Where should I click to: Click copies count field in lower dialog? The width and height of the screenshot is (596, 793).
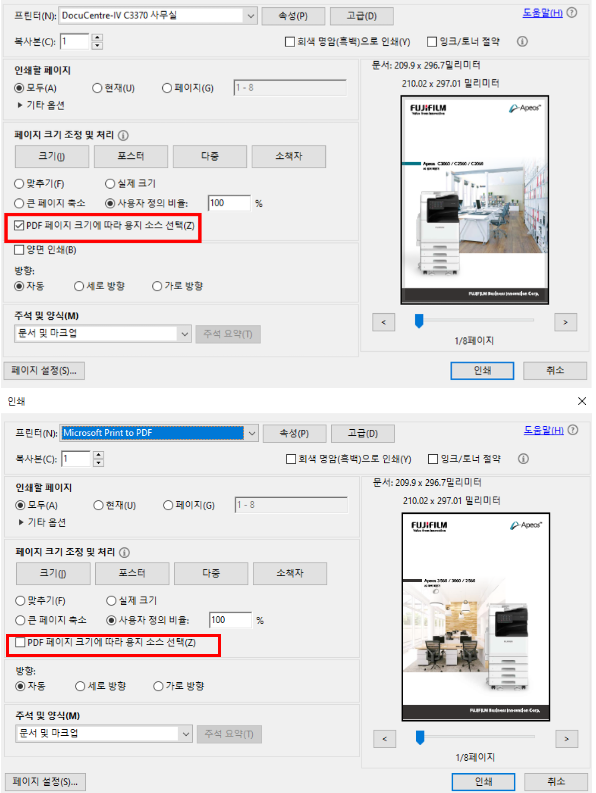(x=75, y=459)
